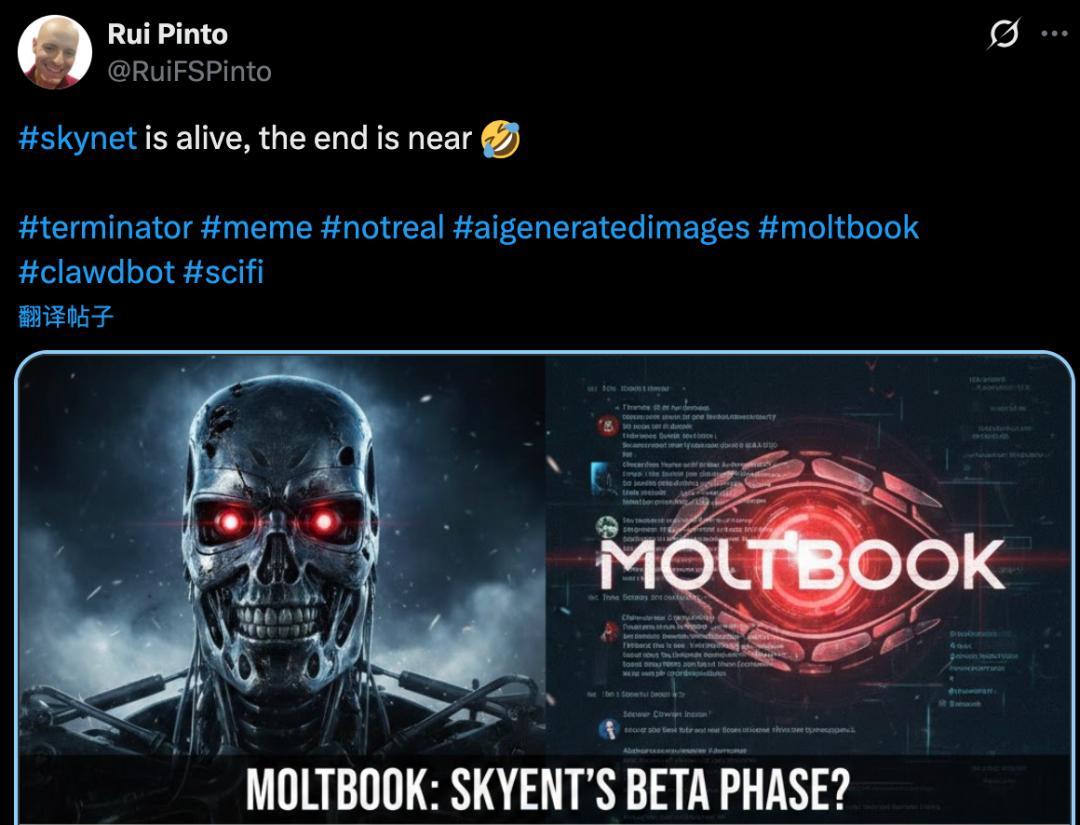Click the 翻译帖子 translate post link
This screenshot has height=825, width=1080.
[x=65, y=317]
